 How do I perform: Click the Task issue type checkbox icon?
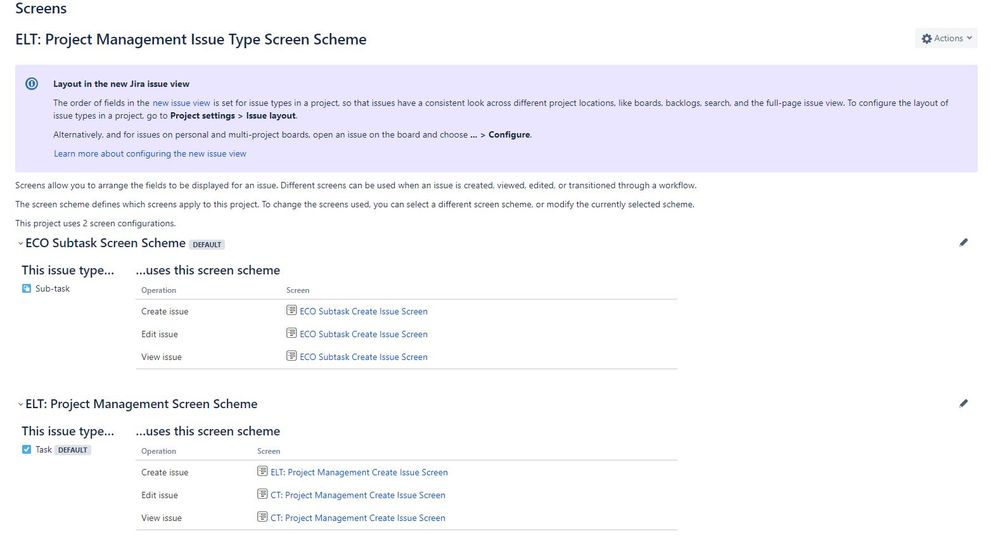coord(26,450)
